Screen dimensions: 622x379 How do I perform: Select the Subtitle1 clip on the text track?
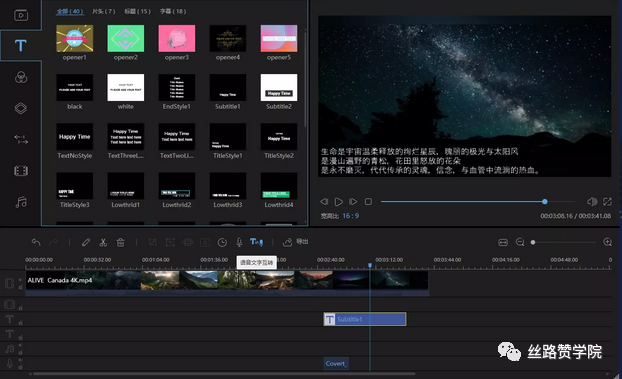point(365,319)
